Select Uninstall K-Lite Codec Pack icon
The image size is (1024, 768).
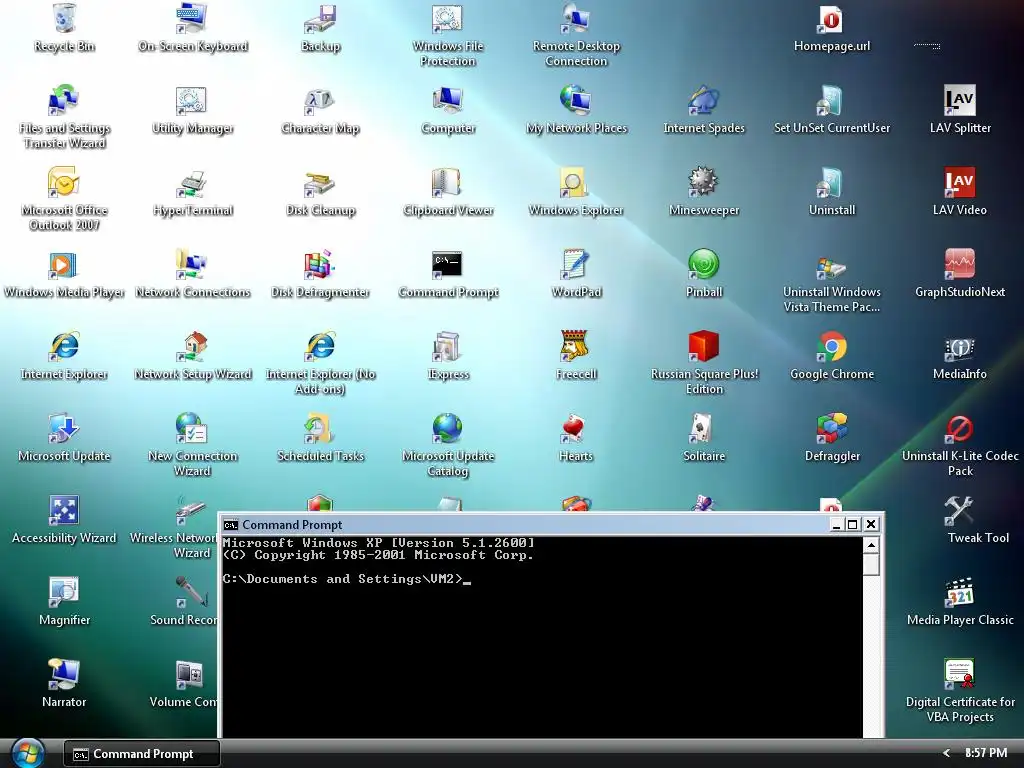pos(960,428)
